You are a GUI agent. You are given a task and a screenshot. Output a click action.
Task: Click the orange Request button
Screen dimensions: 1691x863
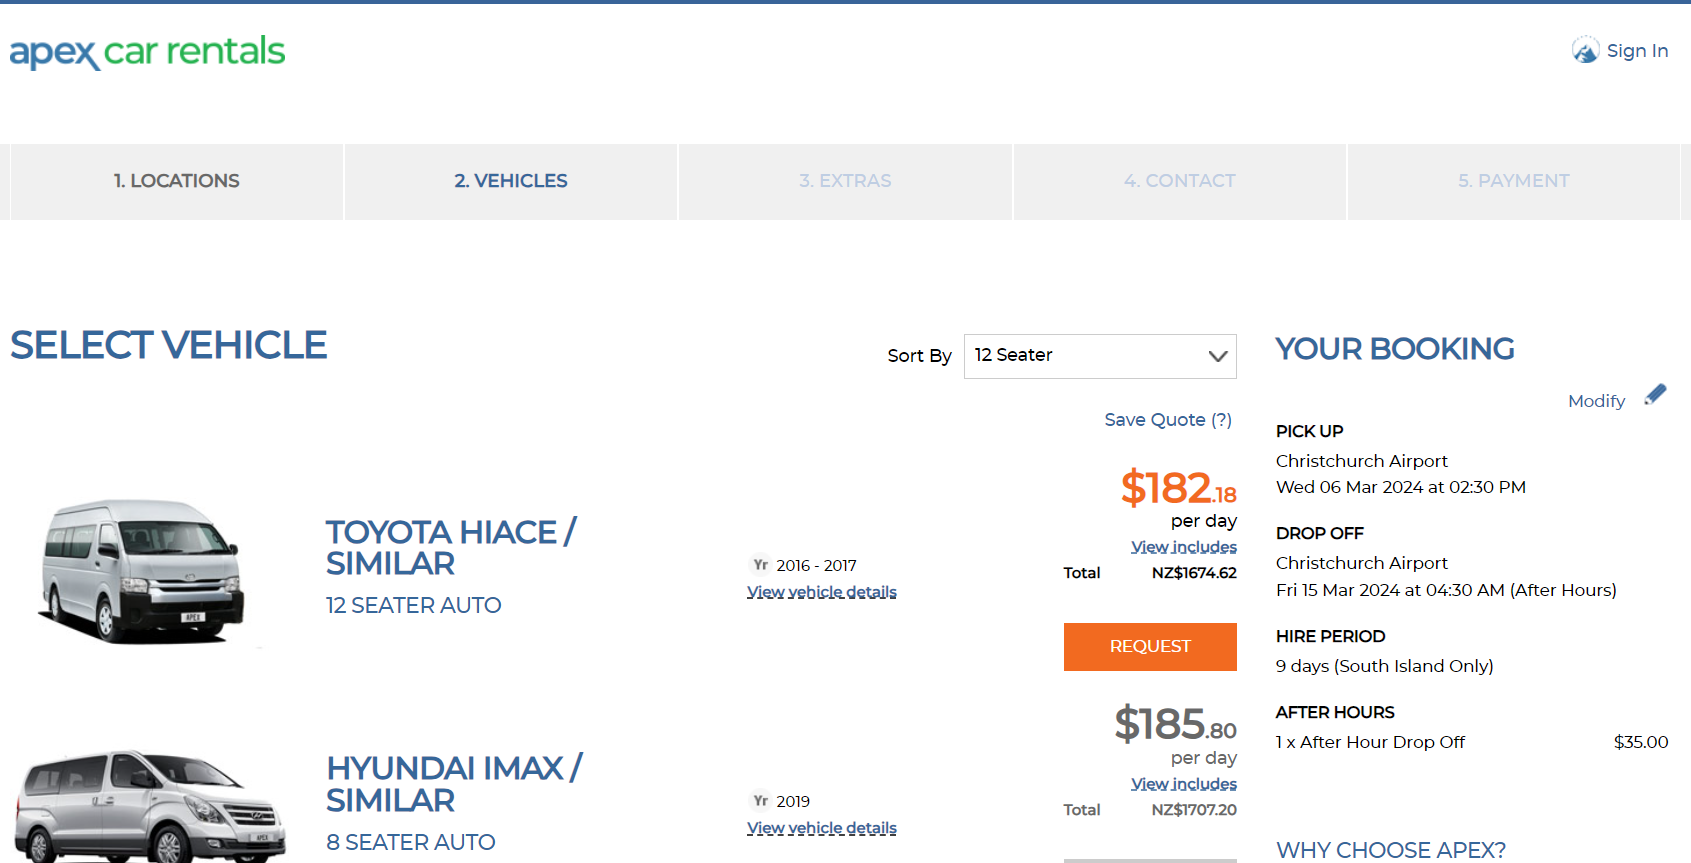[x=1150, y=647]
